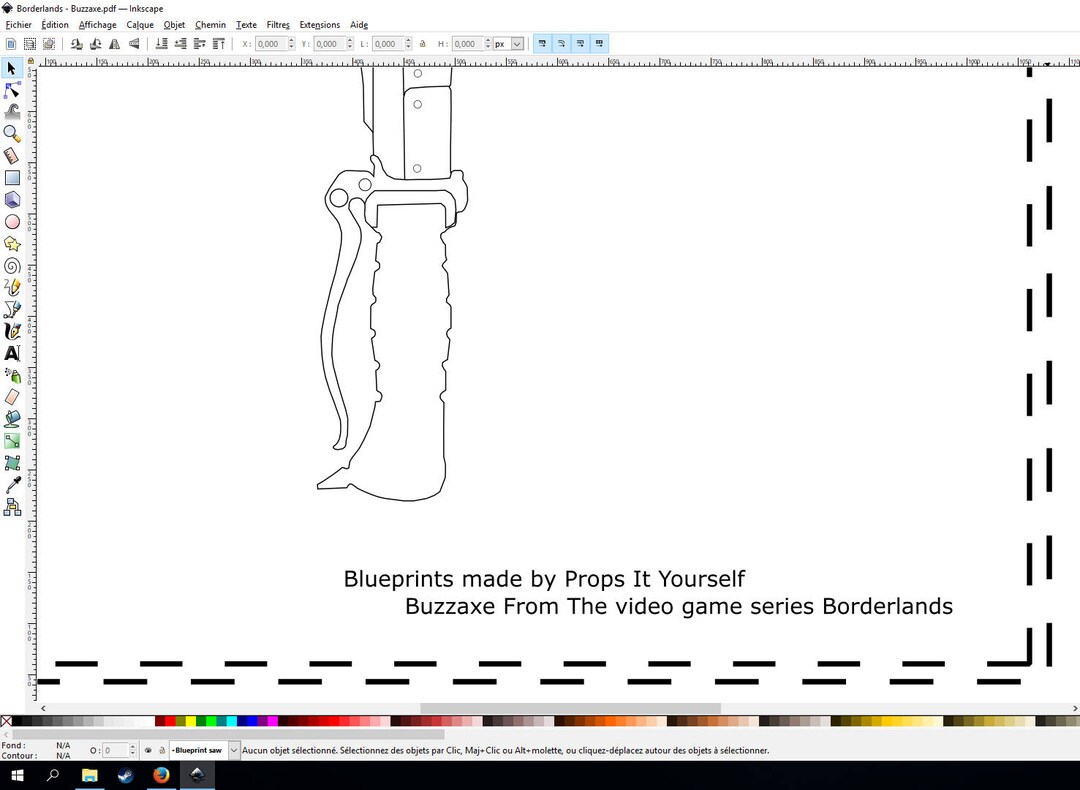Activate the Zoom tool
Viewport: 1080px width, 790px height.
pyautogui.click(x=12, y=133)
